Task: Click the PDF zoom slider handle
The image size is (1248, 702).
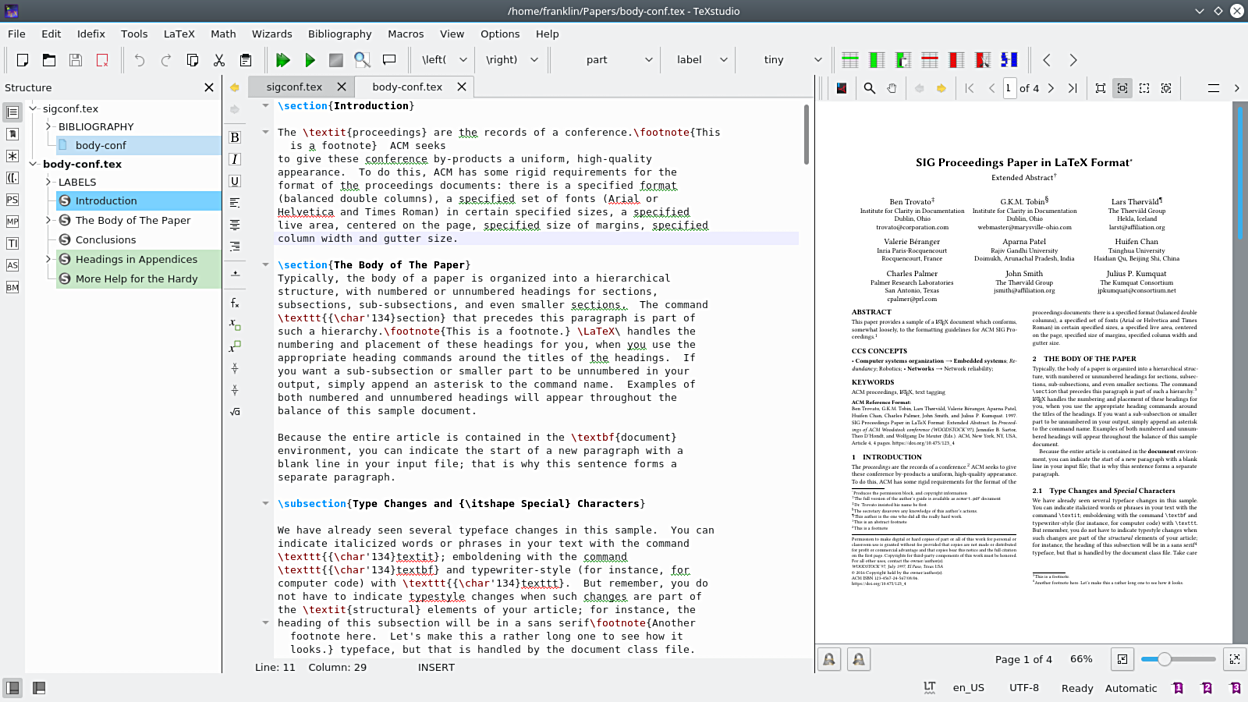Action: 1162,659
